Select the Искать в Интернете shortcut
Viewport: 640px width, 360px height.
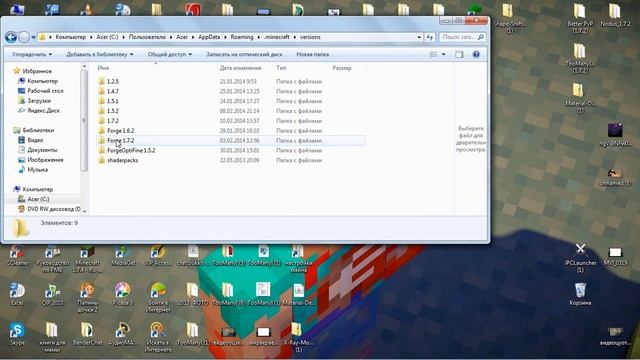pos(158,337)
